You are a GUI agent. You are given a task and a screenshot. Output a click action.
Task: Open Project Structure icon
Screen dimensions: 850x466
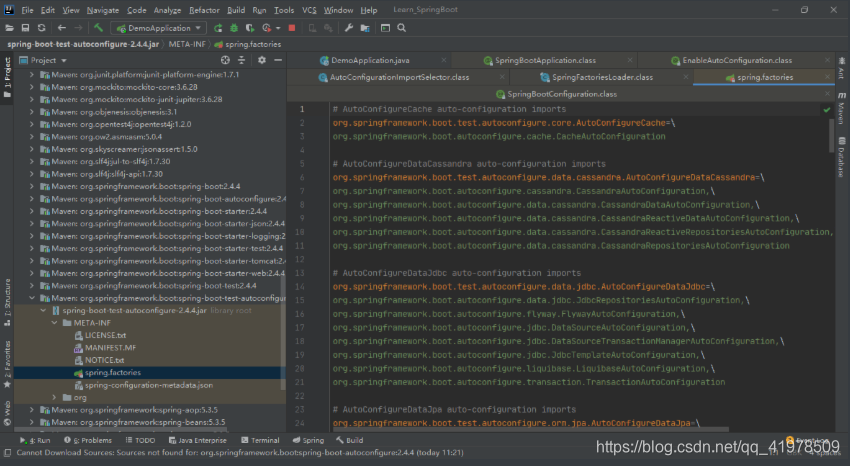point(365,28)
